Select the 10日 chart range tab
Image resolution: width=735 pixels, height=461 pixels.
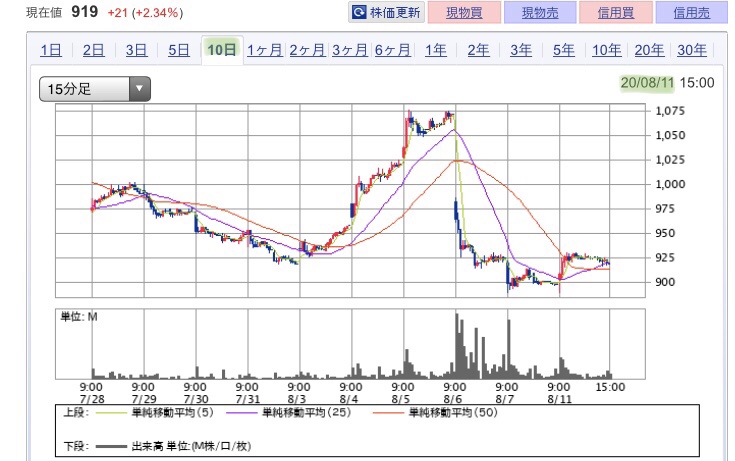point(222,49)
